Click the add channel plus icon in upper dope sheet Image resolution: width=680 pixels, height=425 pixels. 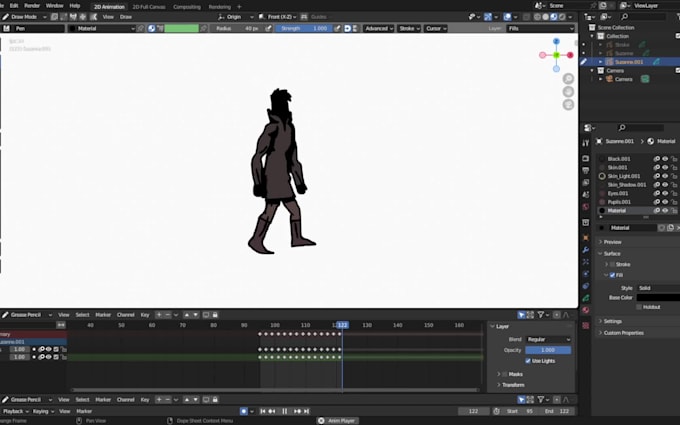(159, 315)
